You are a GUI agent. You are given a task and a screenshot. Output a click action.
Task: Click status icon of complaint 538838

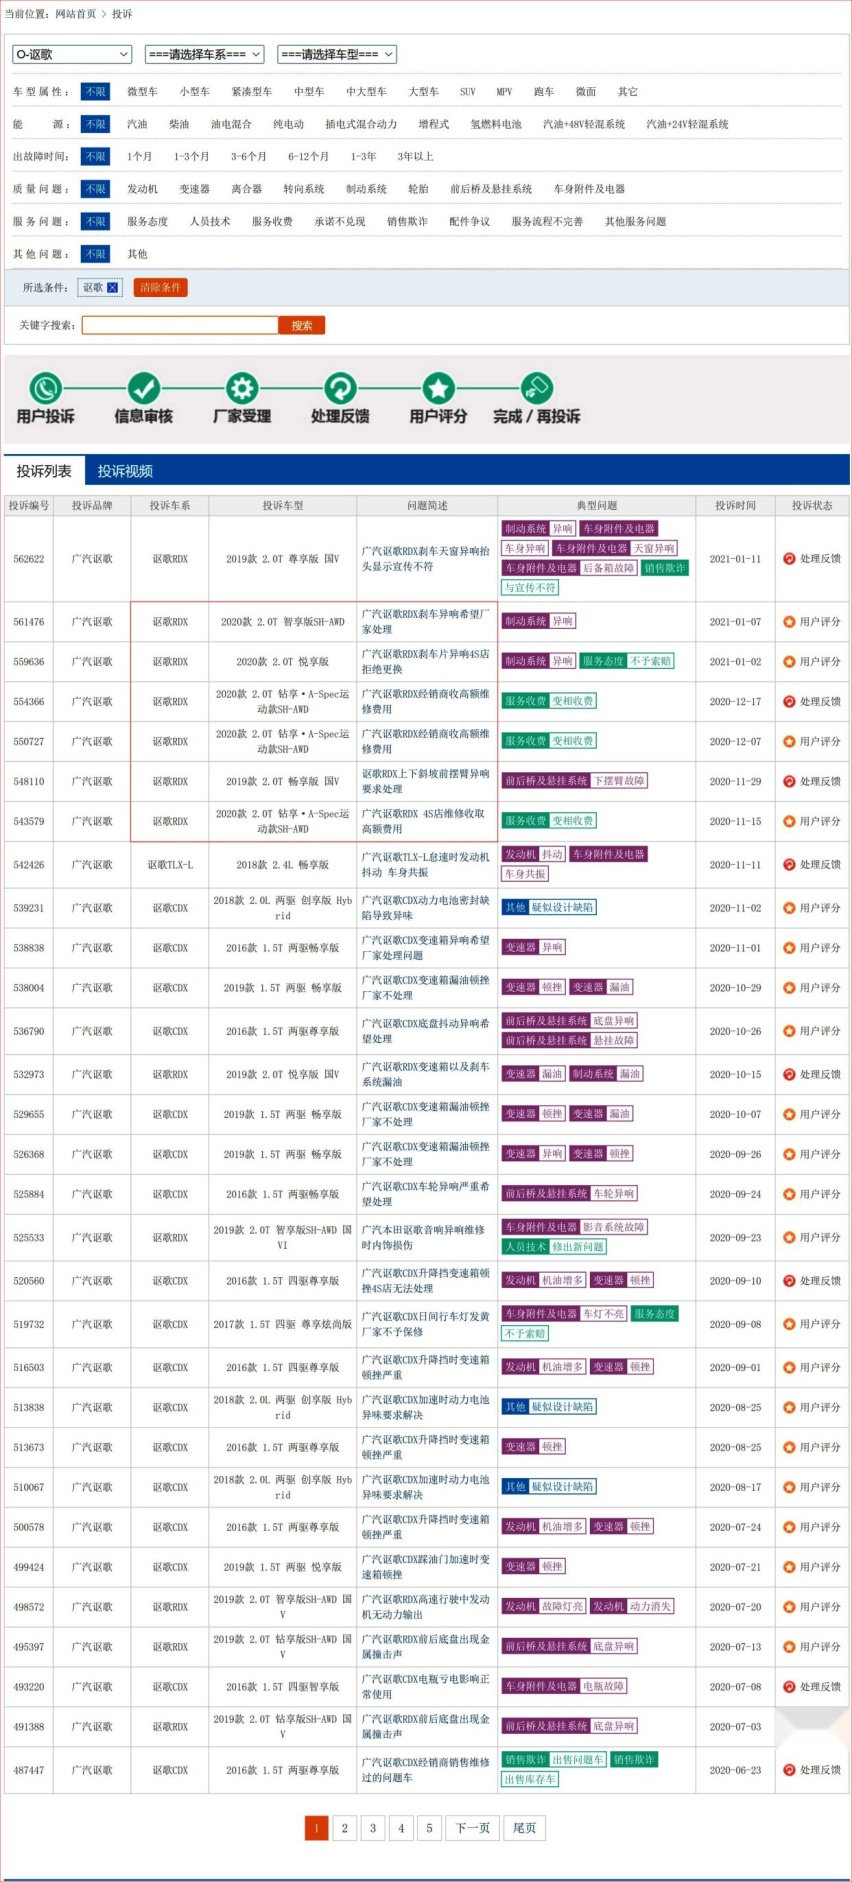(x=789, y=948)
